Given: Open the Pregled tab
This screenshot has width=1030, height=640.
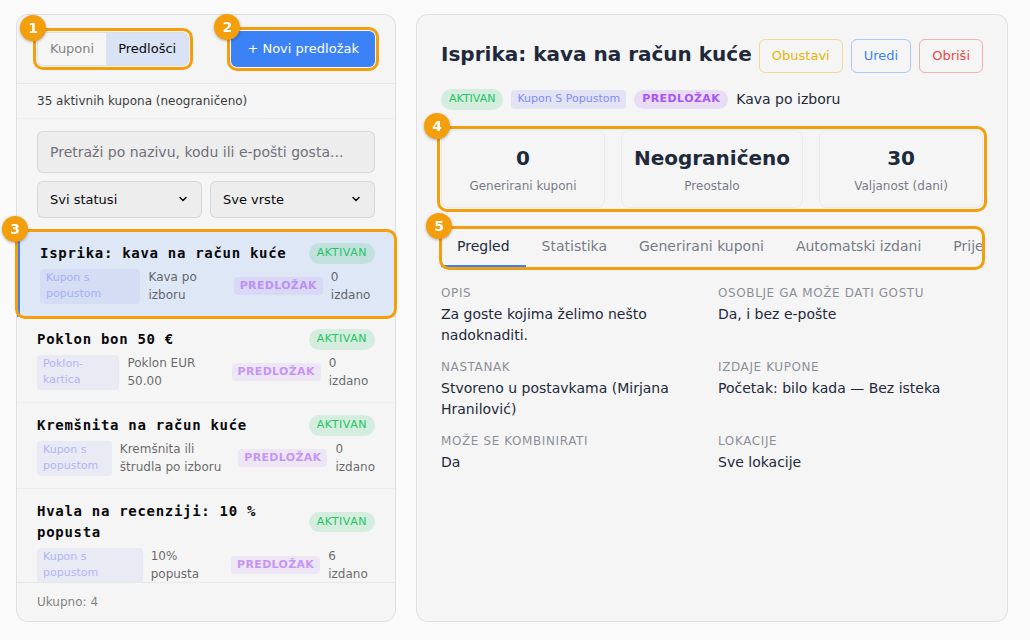Looking at the screenshot, I should 483,246.
